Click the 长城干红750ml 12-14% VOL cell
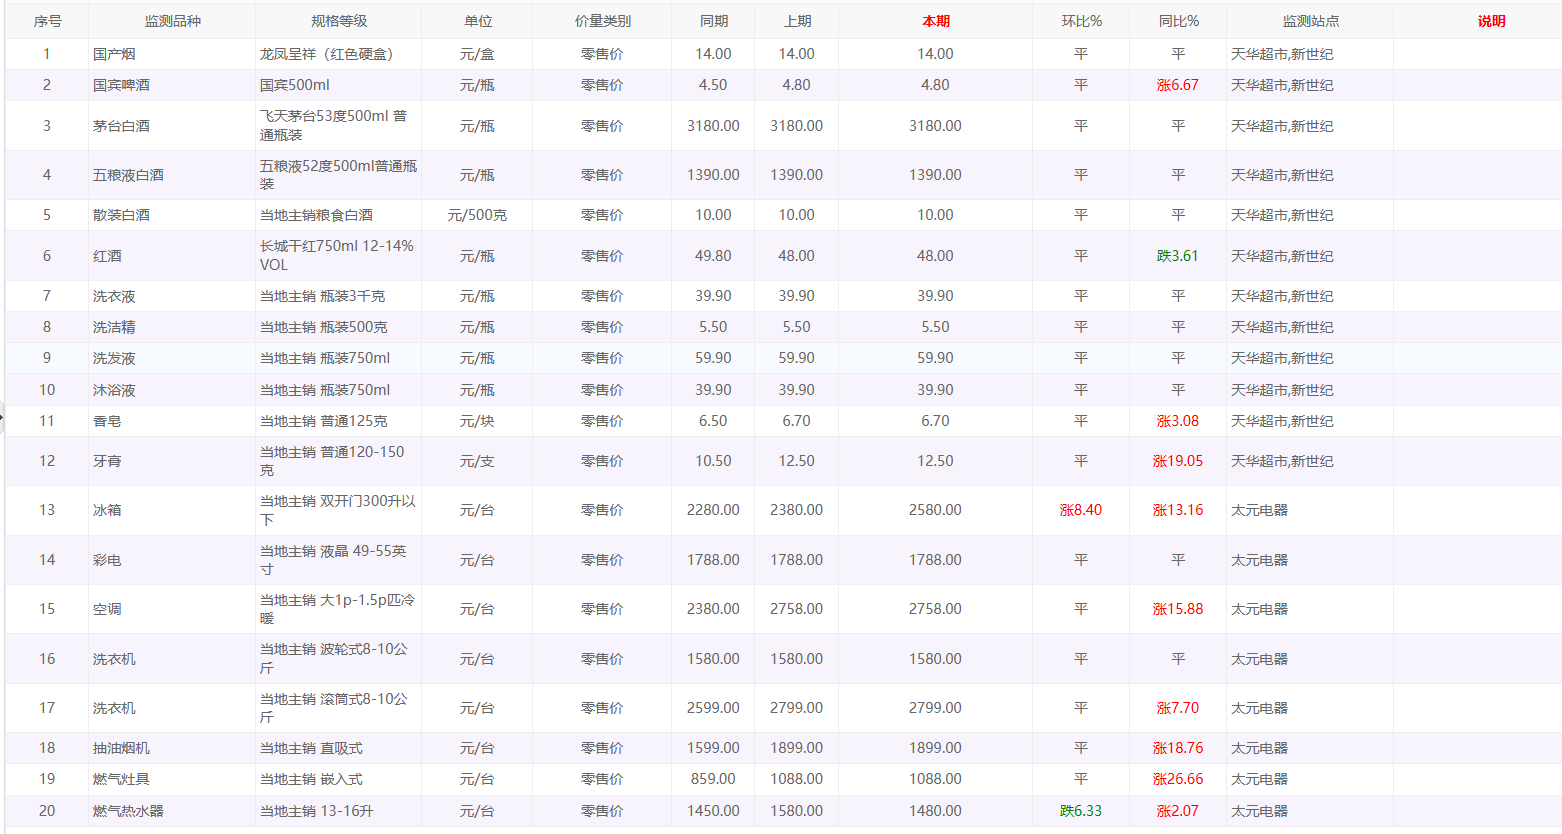Screen dimensions: 1562x834 click(338, 256)
